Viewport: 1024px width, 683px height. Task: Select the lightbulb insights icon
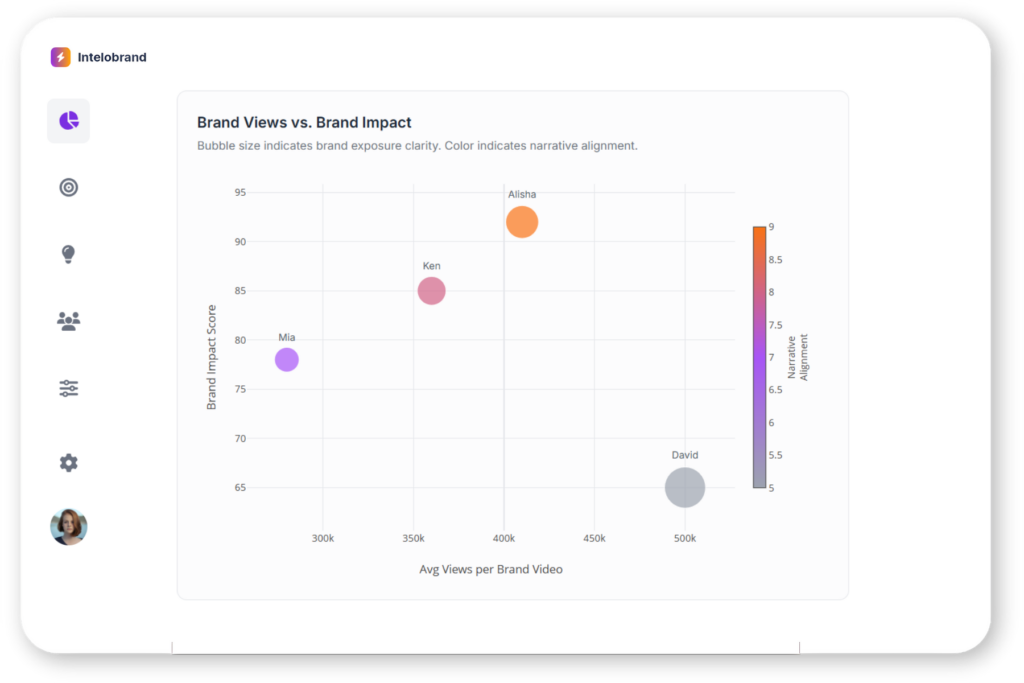pyautogui.click(x=68, y=254)
